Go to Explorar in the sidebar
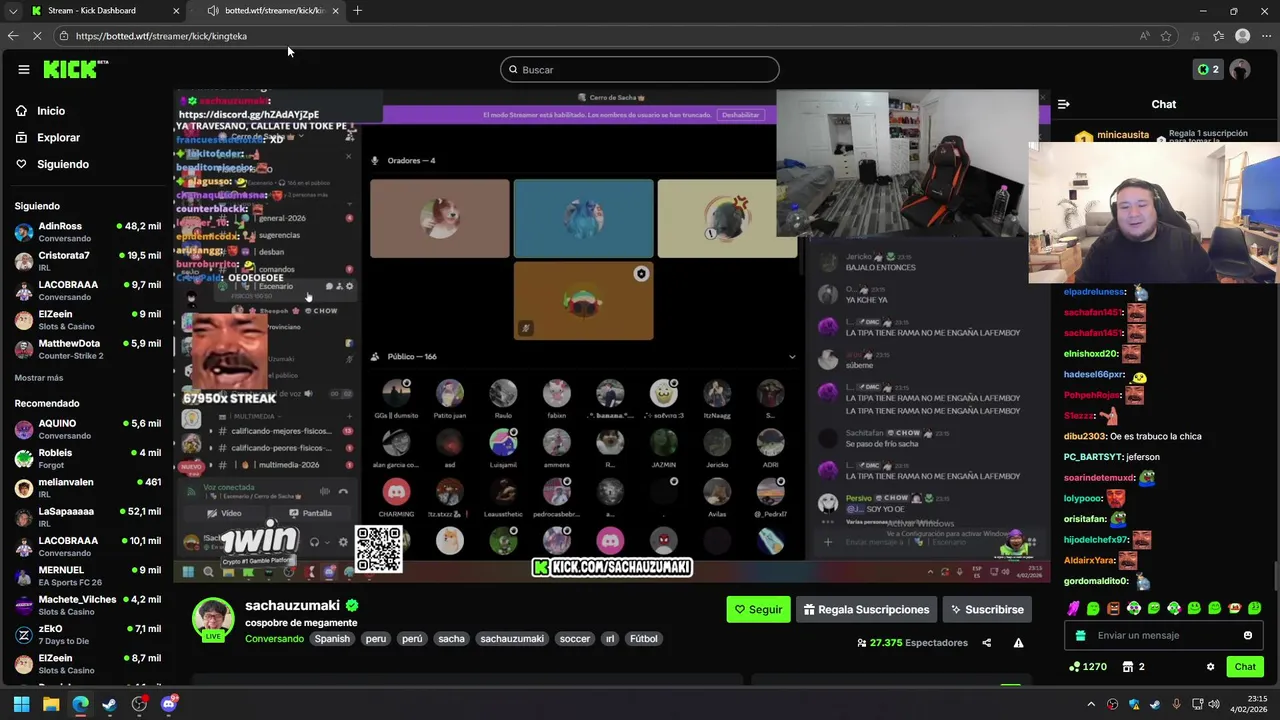Screen dimensions: 1280x720 (59, 137)
